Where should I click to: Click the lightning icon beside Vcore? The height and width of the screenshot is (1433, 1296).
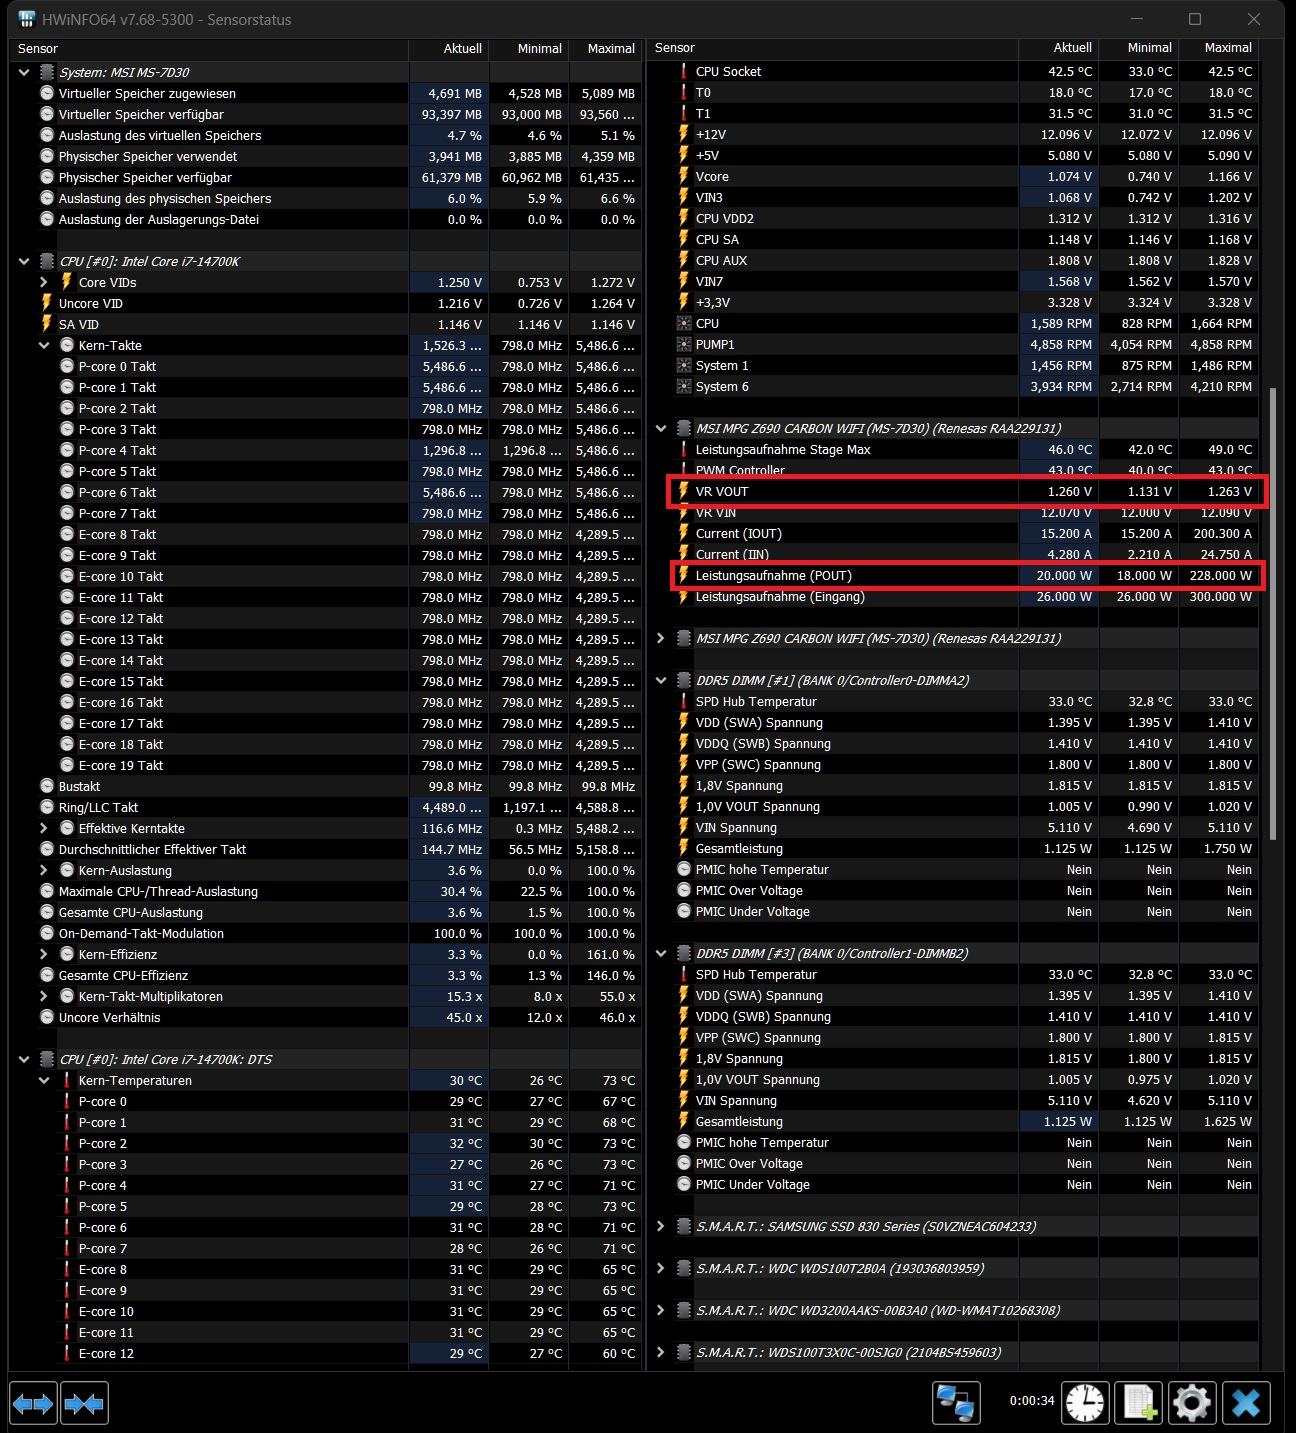(684, 176)
